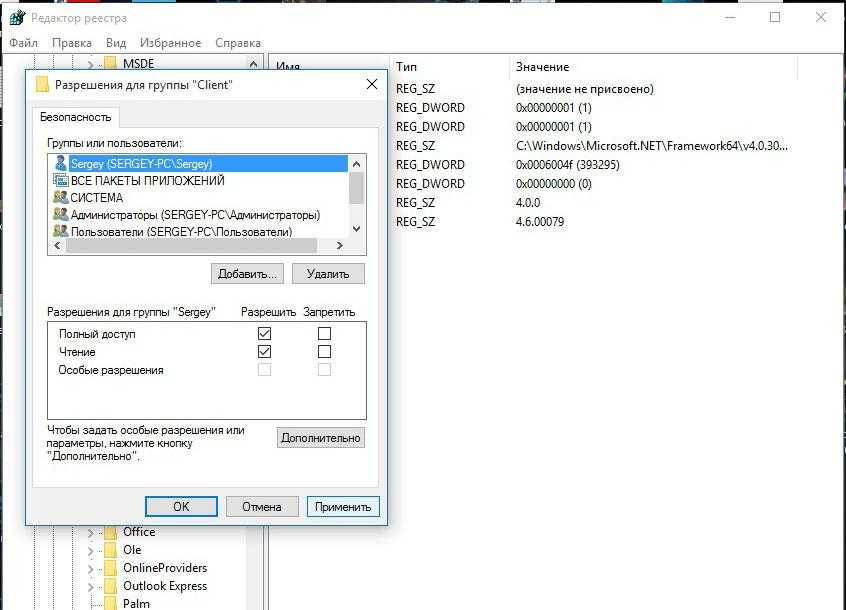Click value 0x00000000 (0)
Screen dimensions: 846x610
[x=554, y=184]
